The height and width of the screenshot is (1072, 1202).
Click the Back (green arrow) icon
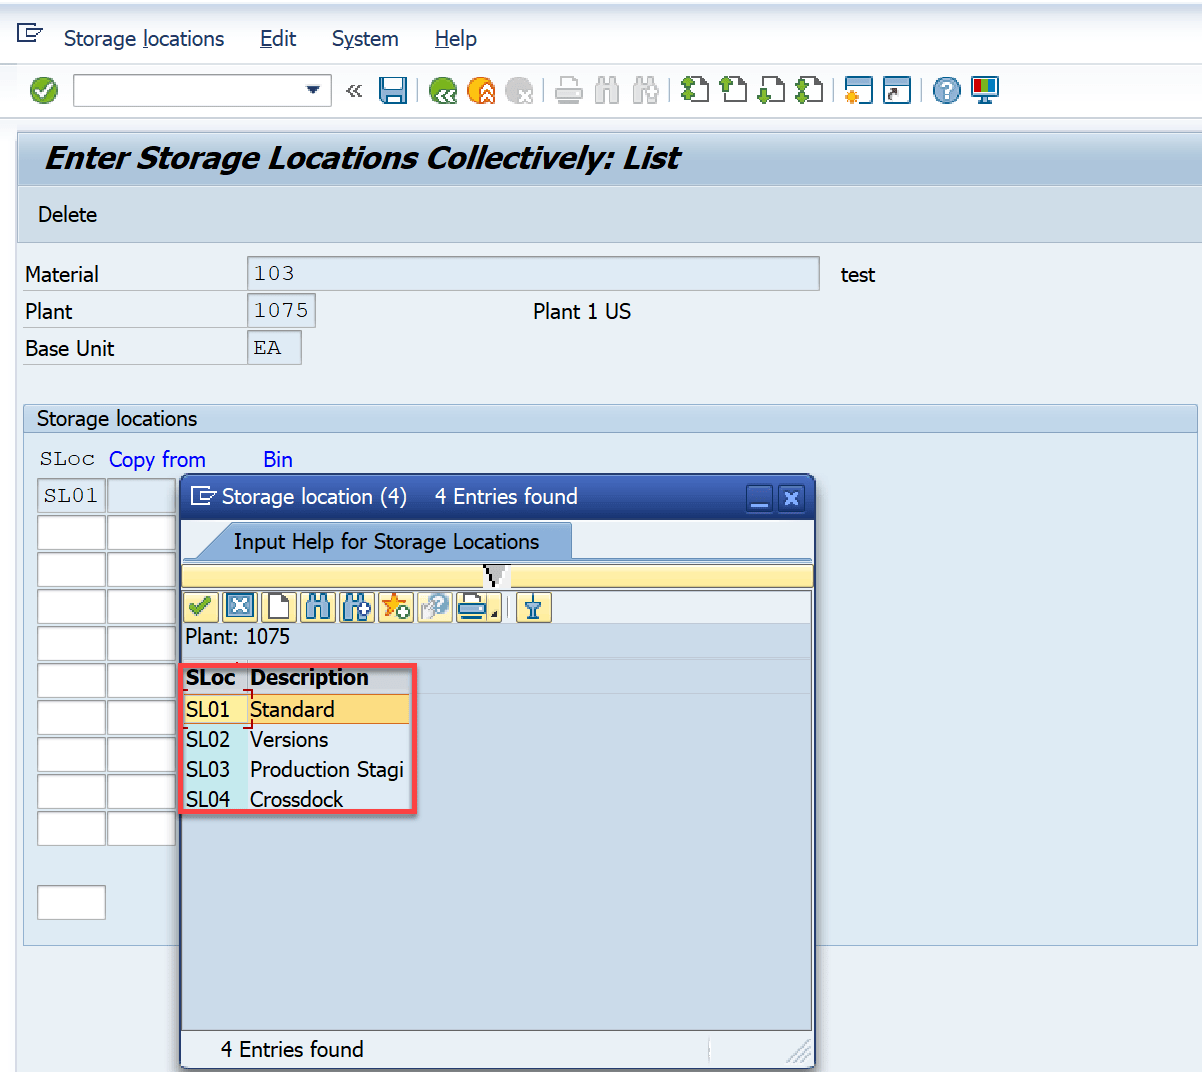pos(443,90)
